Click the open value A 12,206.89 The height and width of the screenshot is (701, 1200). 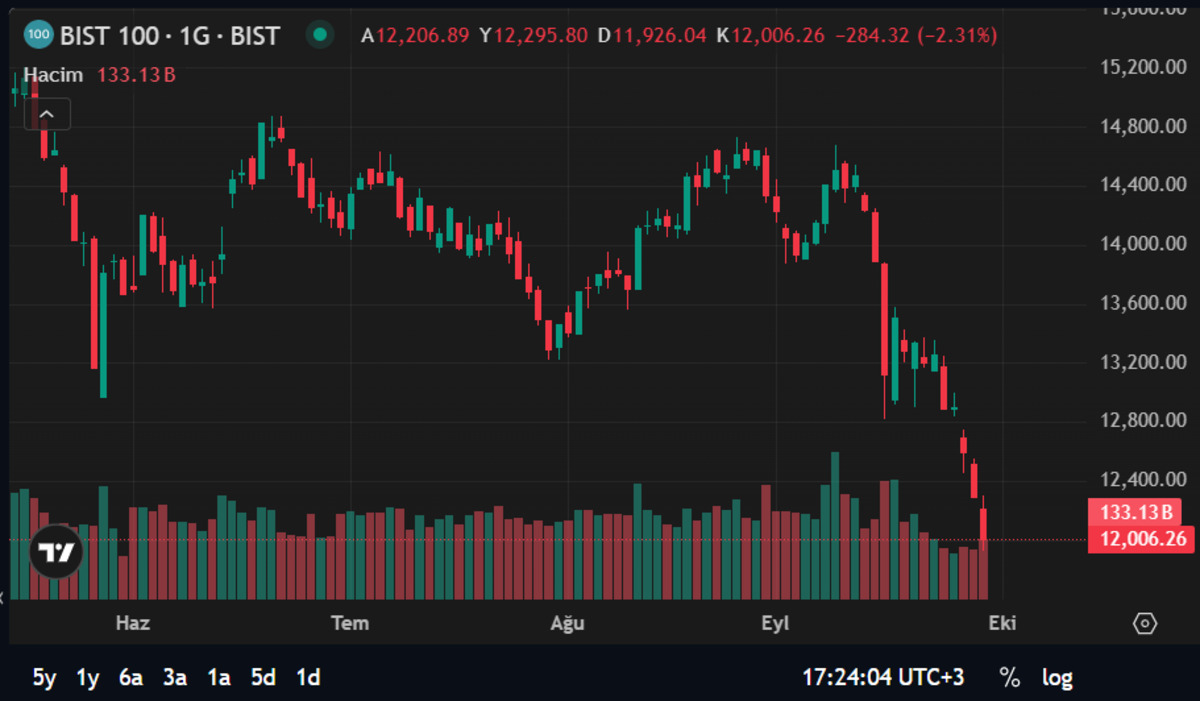pyautogui.click(x=415, y=36)
